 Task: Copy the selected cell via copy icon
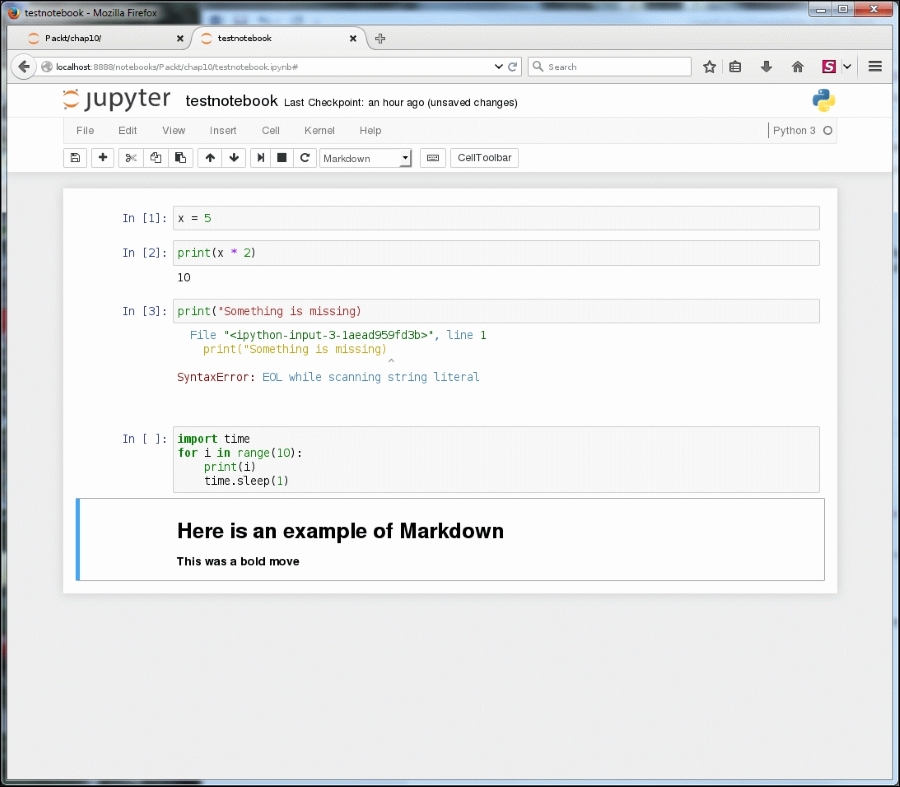point(155,157)
